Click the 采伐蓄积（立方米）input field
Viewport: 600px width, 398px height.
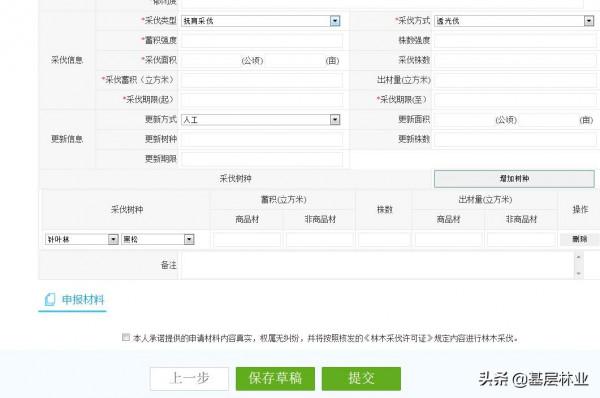pos(262,80)
